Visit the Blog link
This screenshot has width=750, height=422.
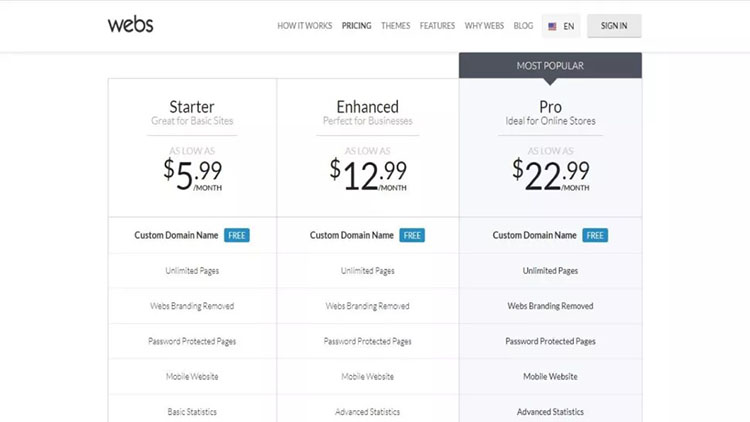coord(523,26)
